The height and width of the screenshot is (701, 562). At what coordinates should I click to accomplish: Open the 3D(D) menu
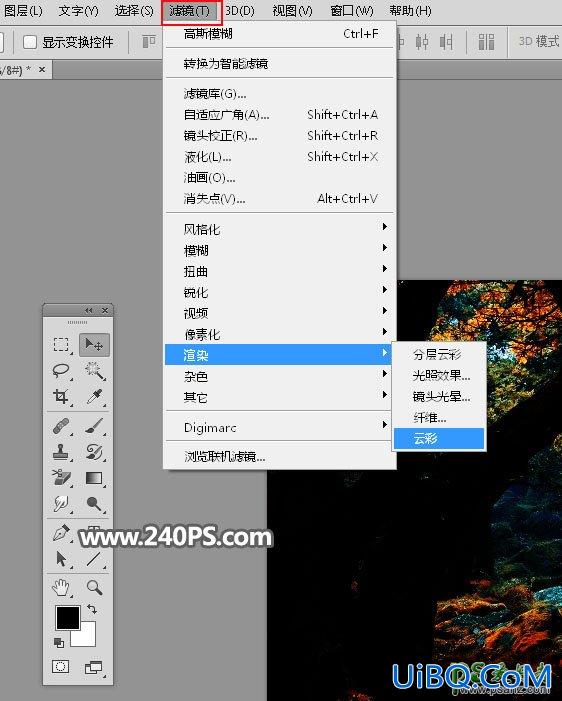pos(240,11)
